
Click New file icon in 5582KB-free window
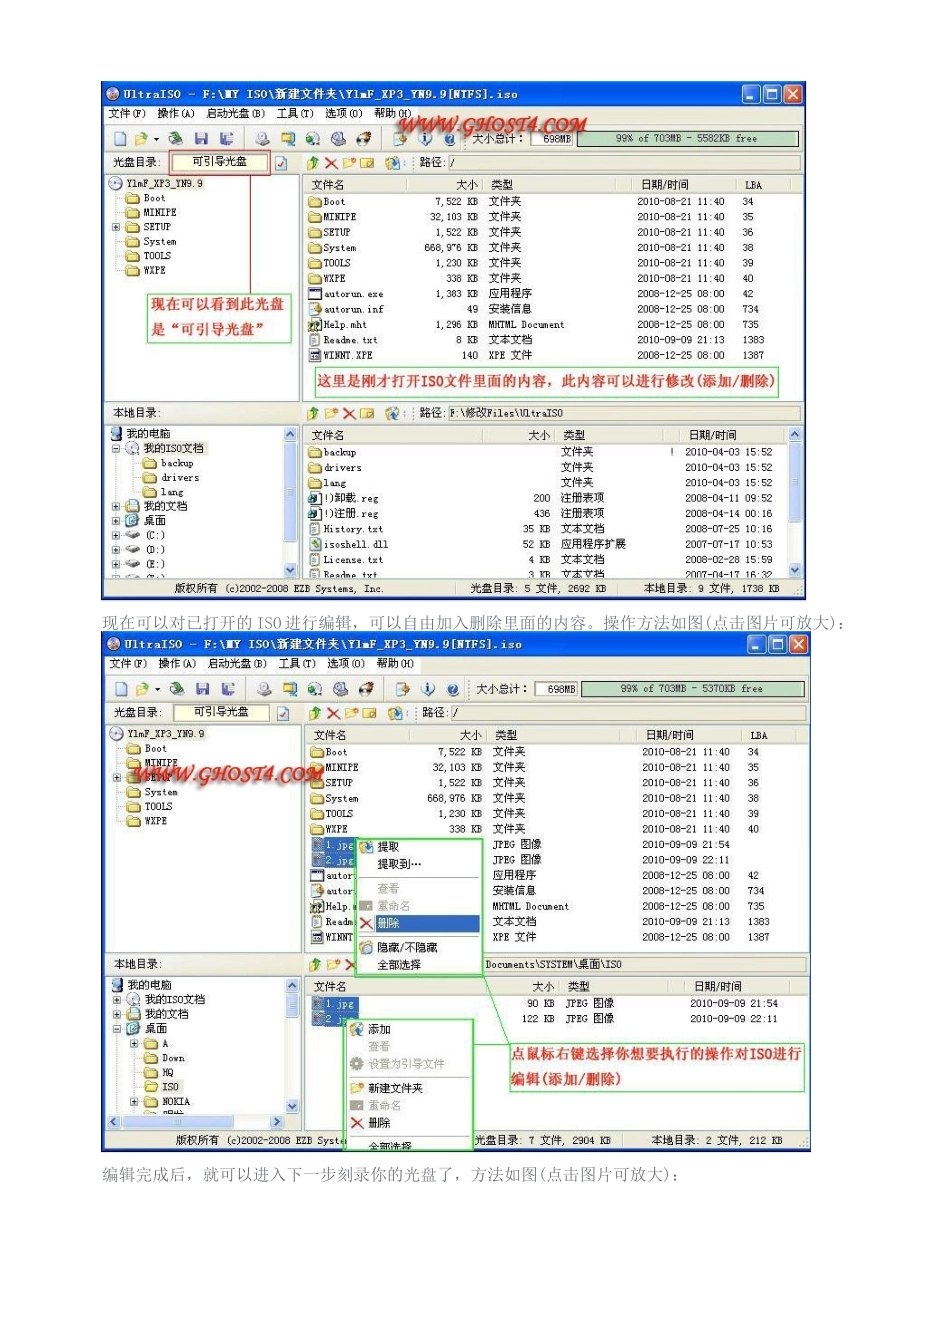120,139
